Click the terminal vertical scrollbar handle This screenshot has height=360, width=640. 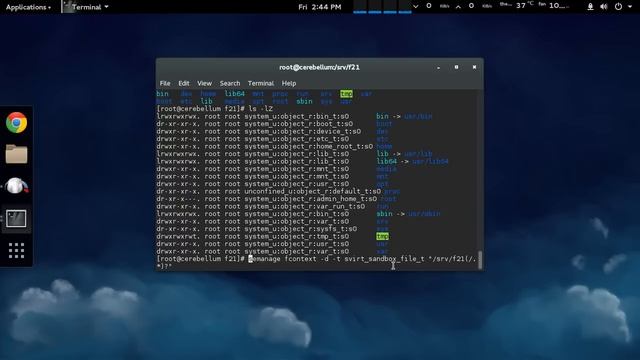[480, 260]
